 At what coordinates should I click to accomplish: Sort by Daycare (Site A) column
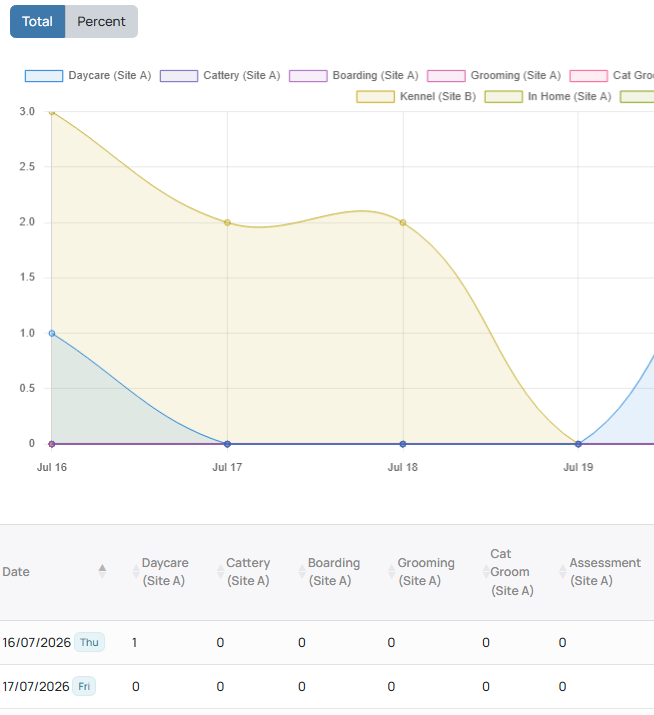point(161,572)
